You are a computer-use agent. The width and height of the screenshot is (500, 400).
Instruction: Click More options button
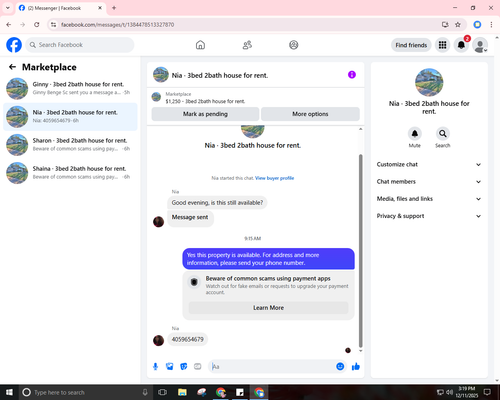click(x=310, y=114)
